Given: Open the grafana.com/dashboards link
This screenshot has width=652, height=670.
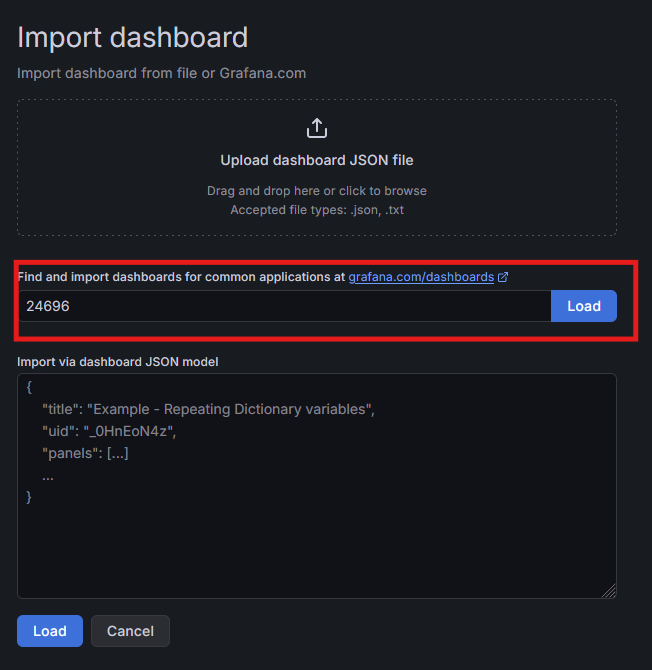Looking at the screenshot, I should point(421,277).
